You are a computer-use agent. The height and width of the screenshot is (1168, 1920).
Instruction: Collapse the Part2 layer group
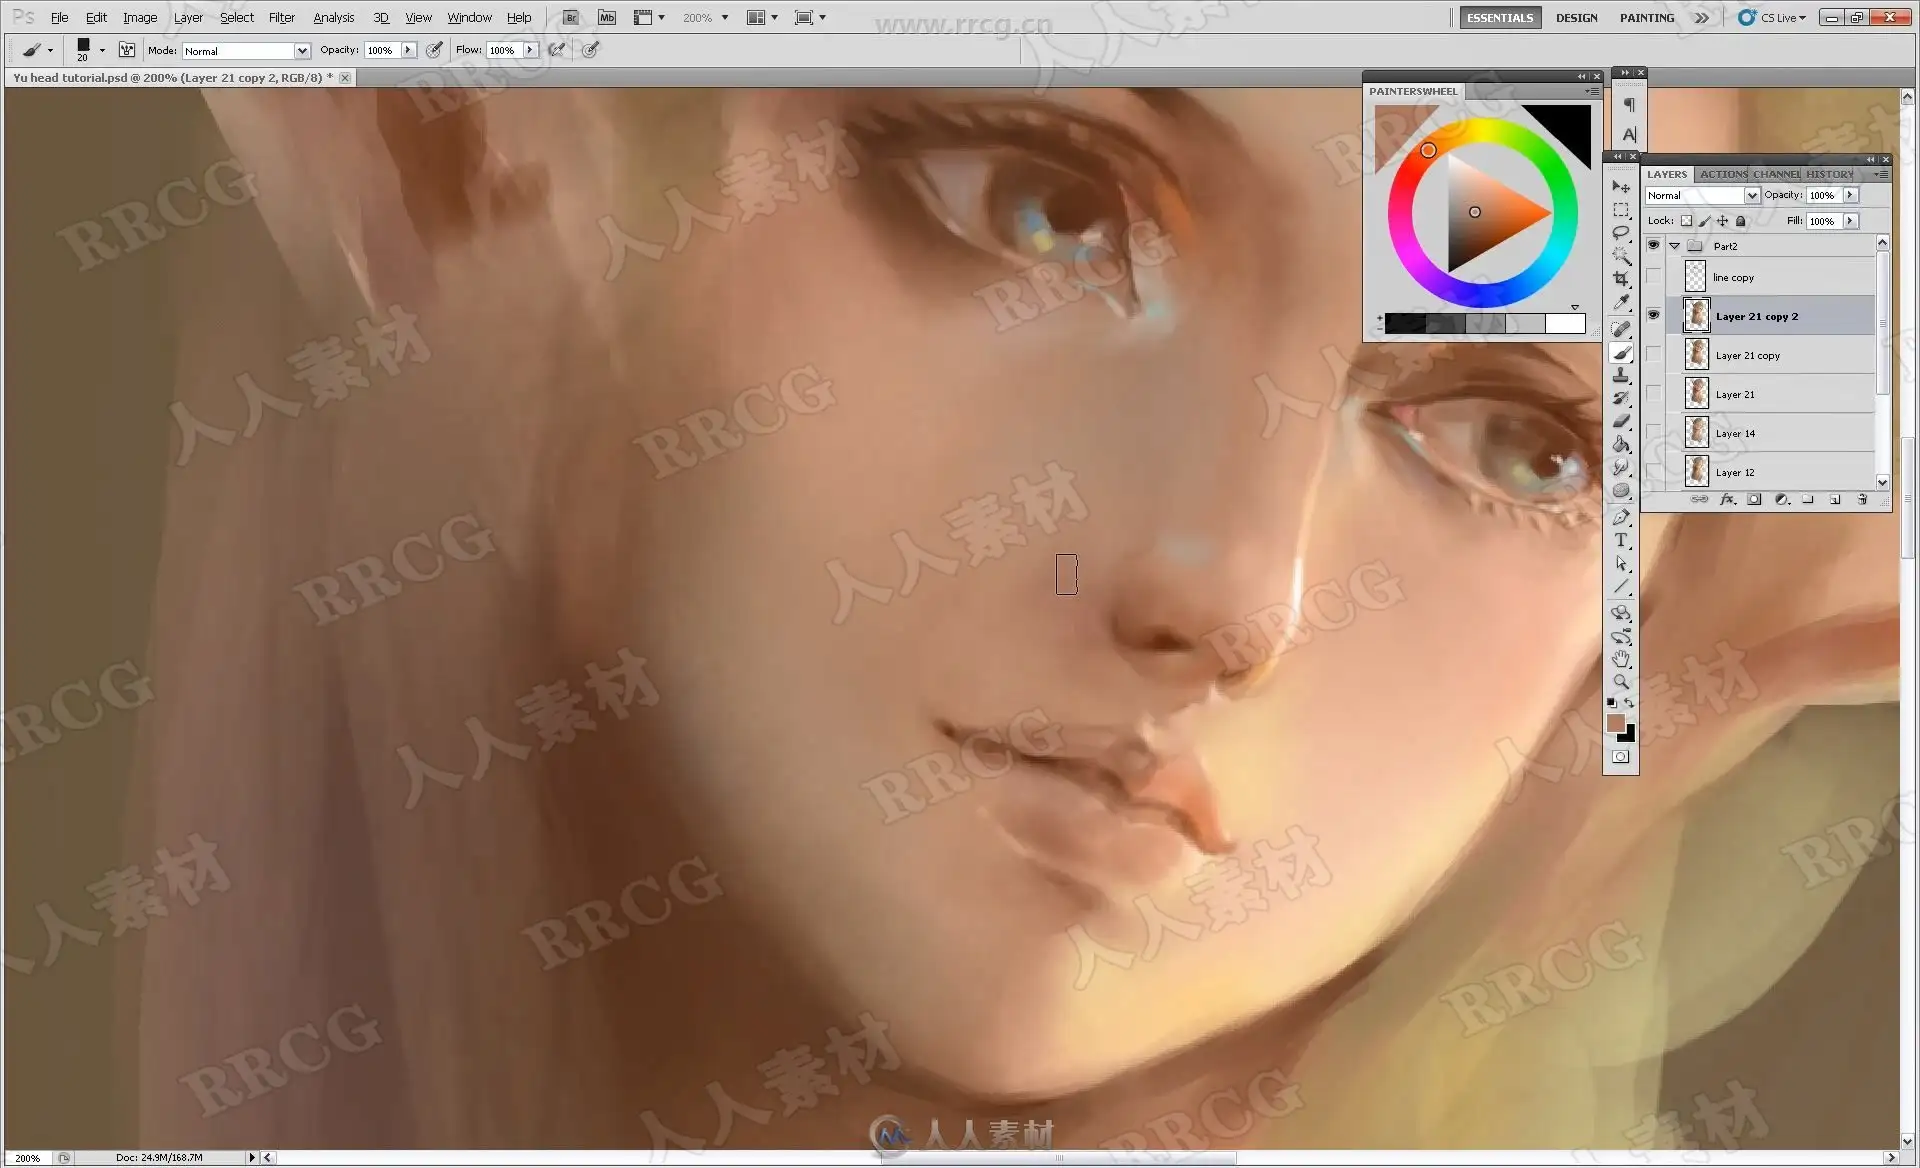[1674, 246]
